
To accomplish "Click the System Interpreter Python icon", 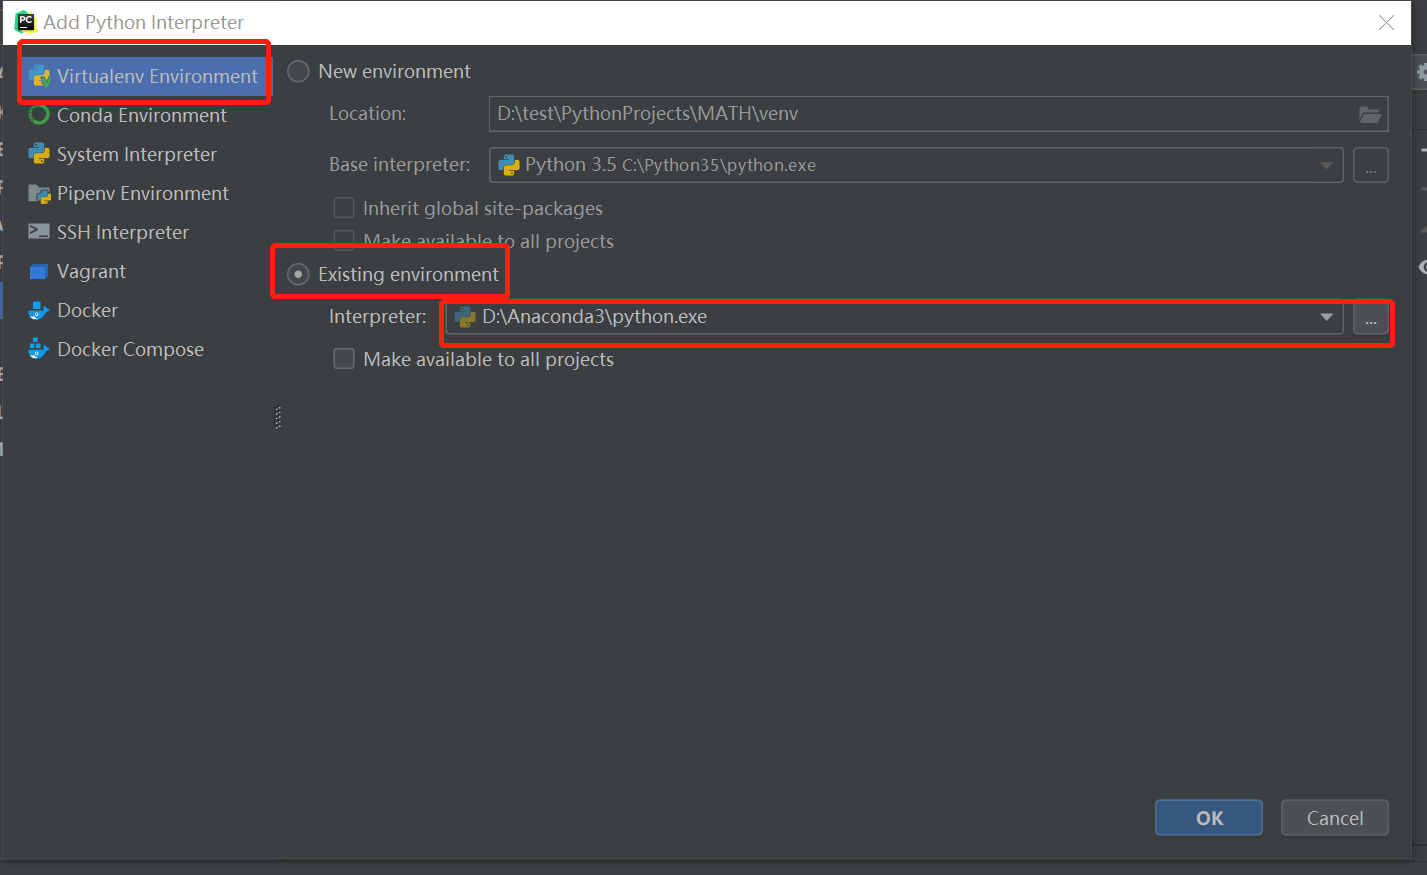I will pyautogui.click(x=39, y=154).
